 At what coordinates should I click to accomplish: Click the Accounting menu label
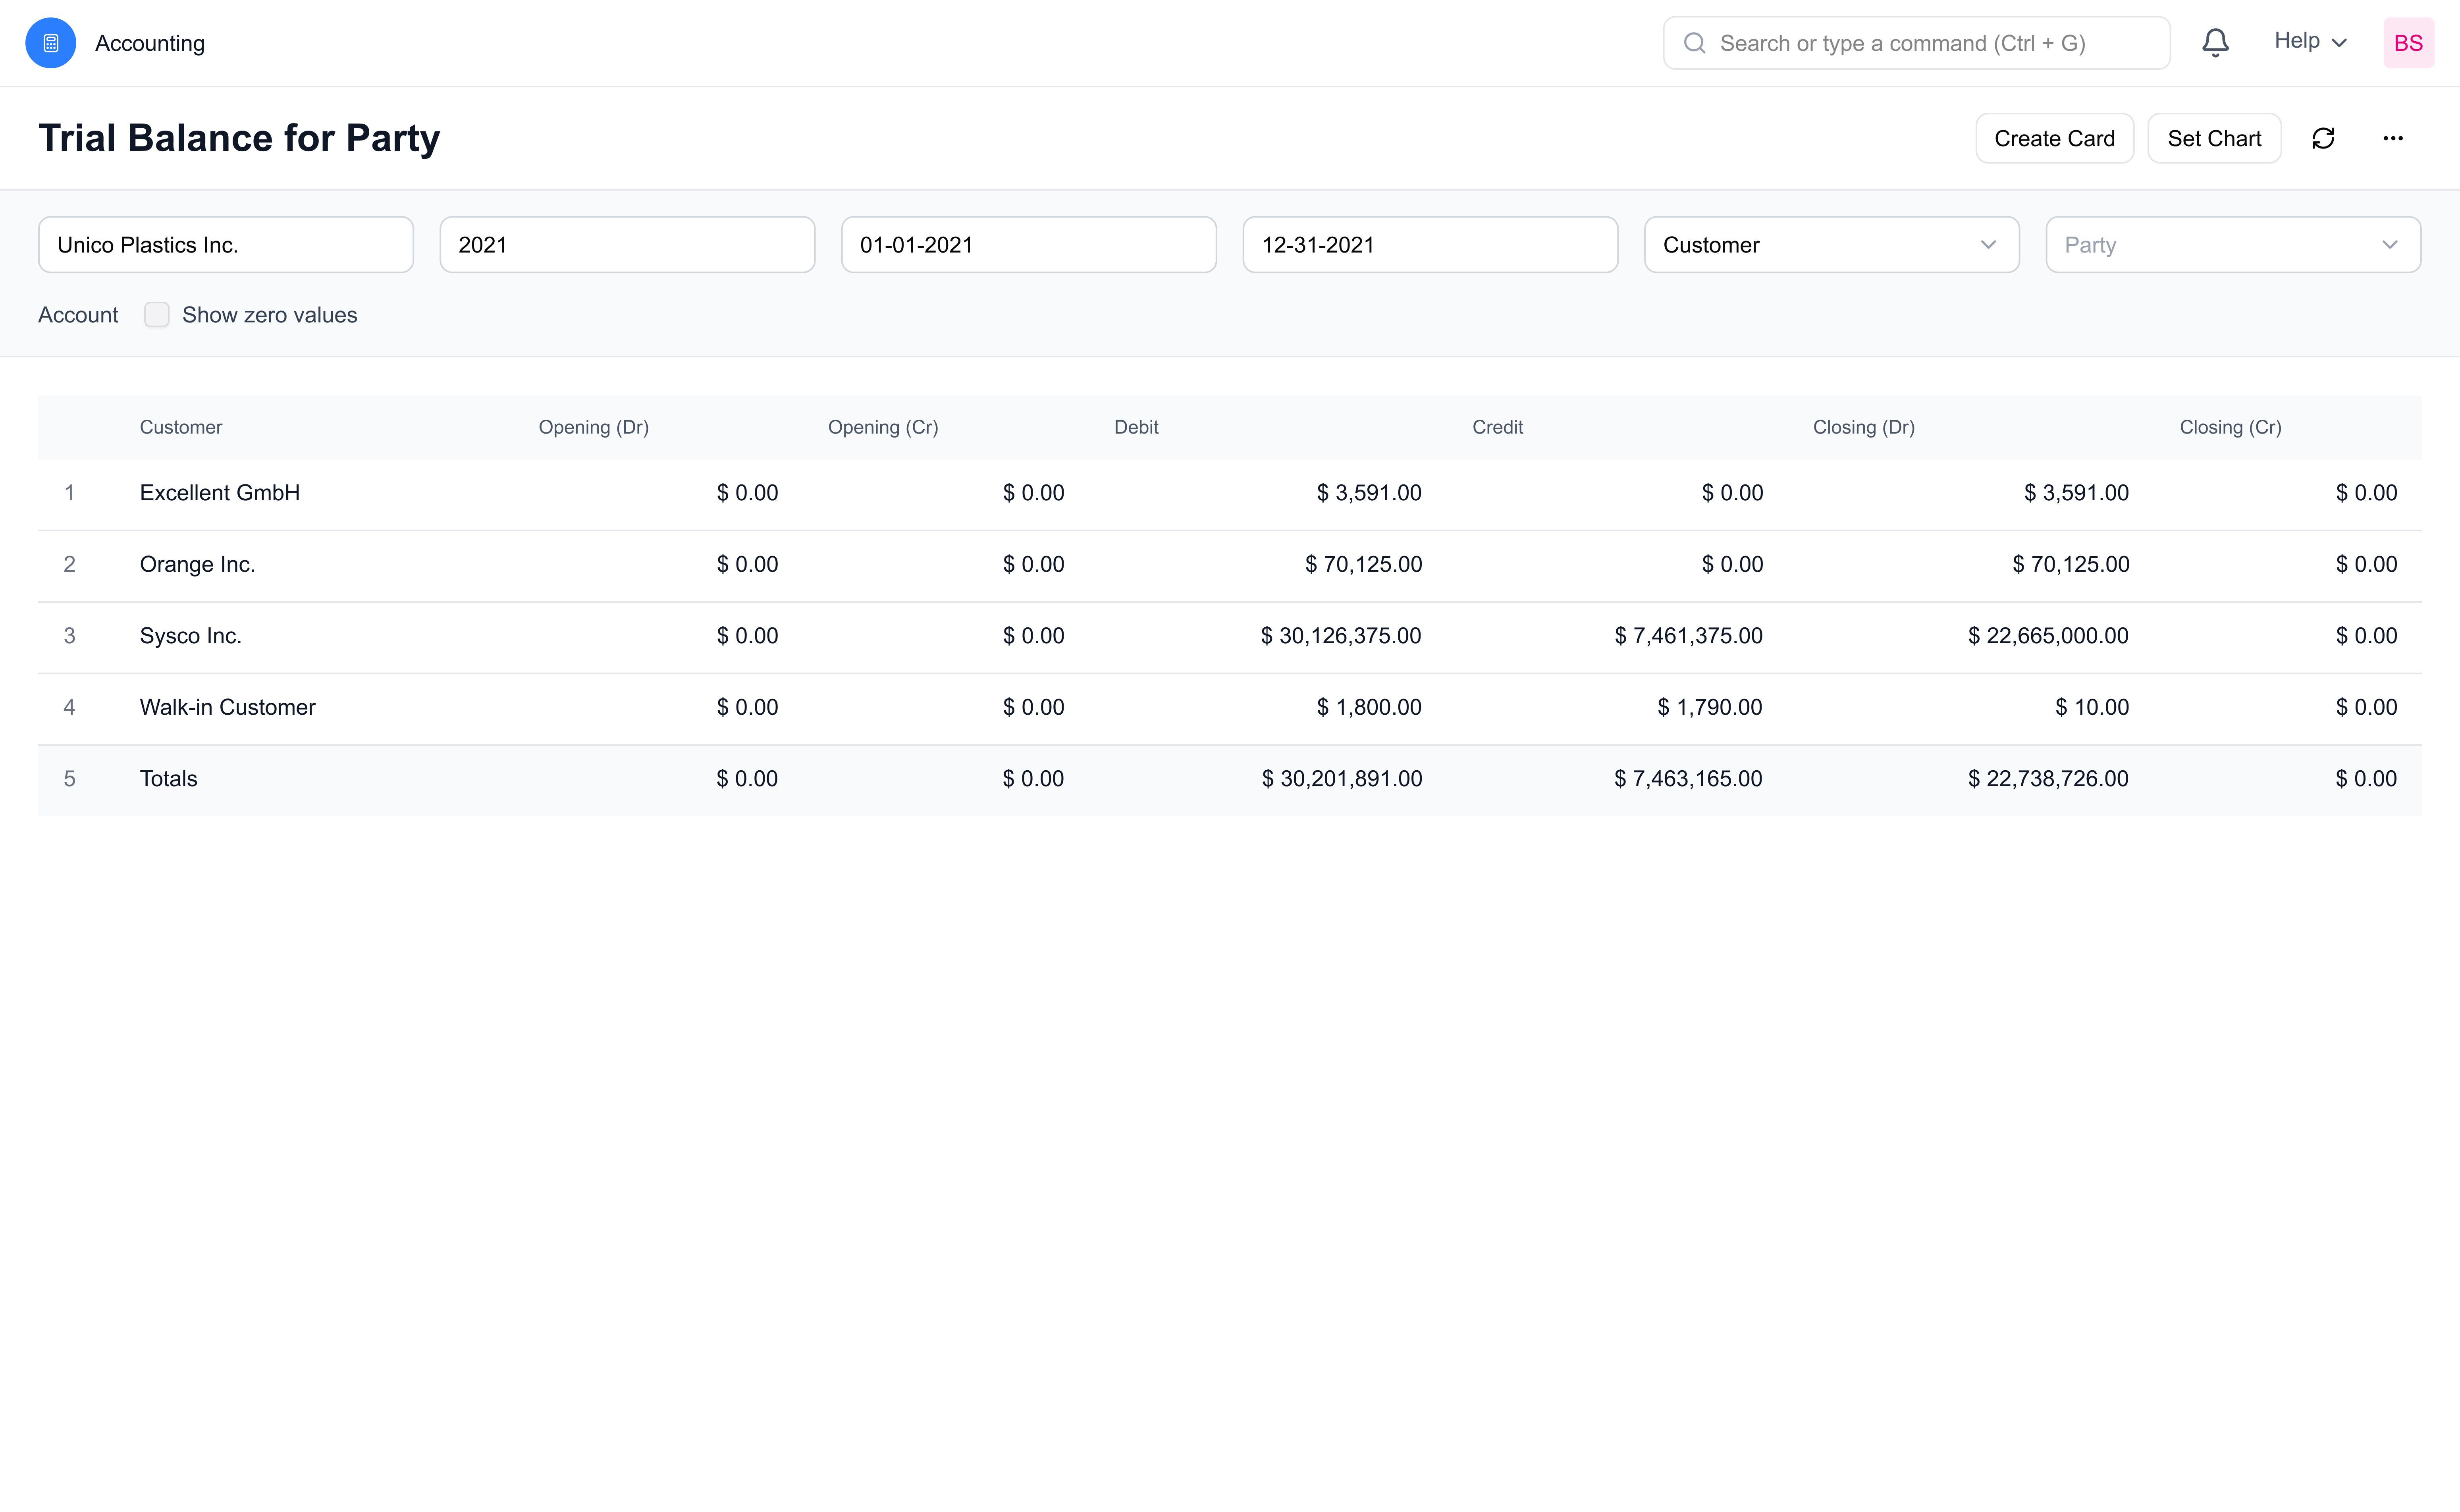pyautogui.click(x=150, y=42)
